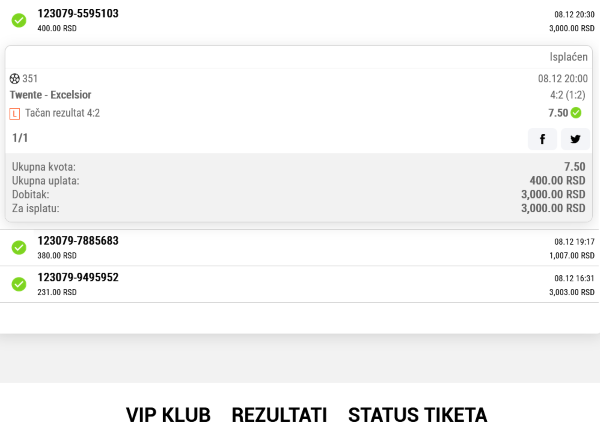This screenshot has width=600, height=437.
Task: Click the football sport icon beside 351
Action: [15, 79]
